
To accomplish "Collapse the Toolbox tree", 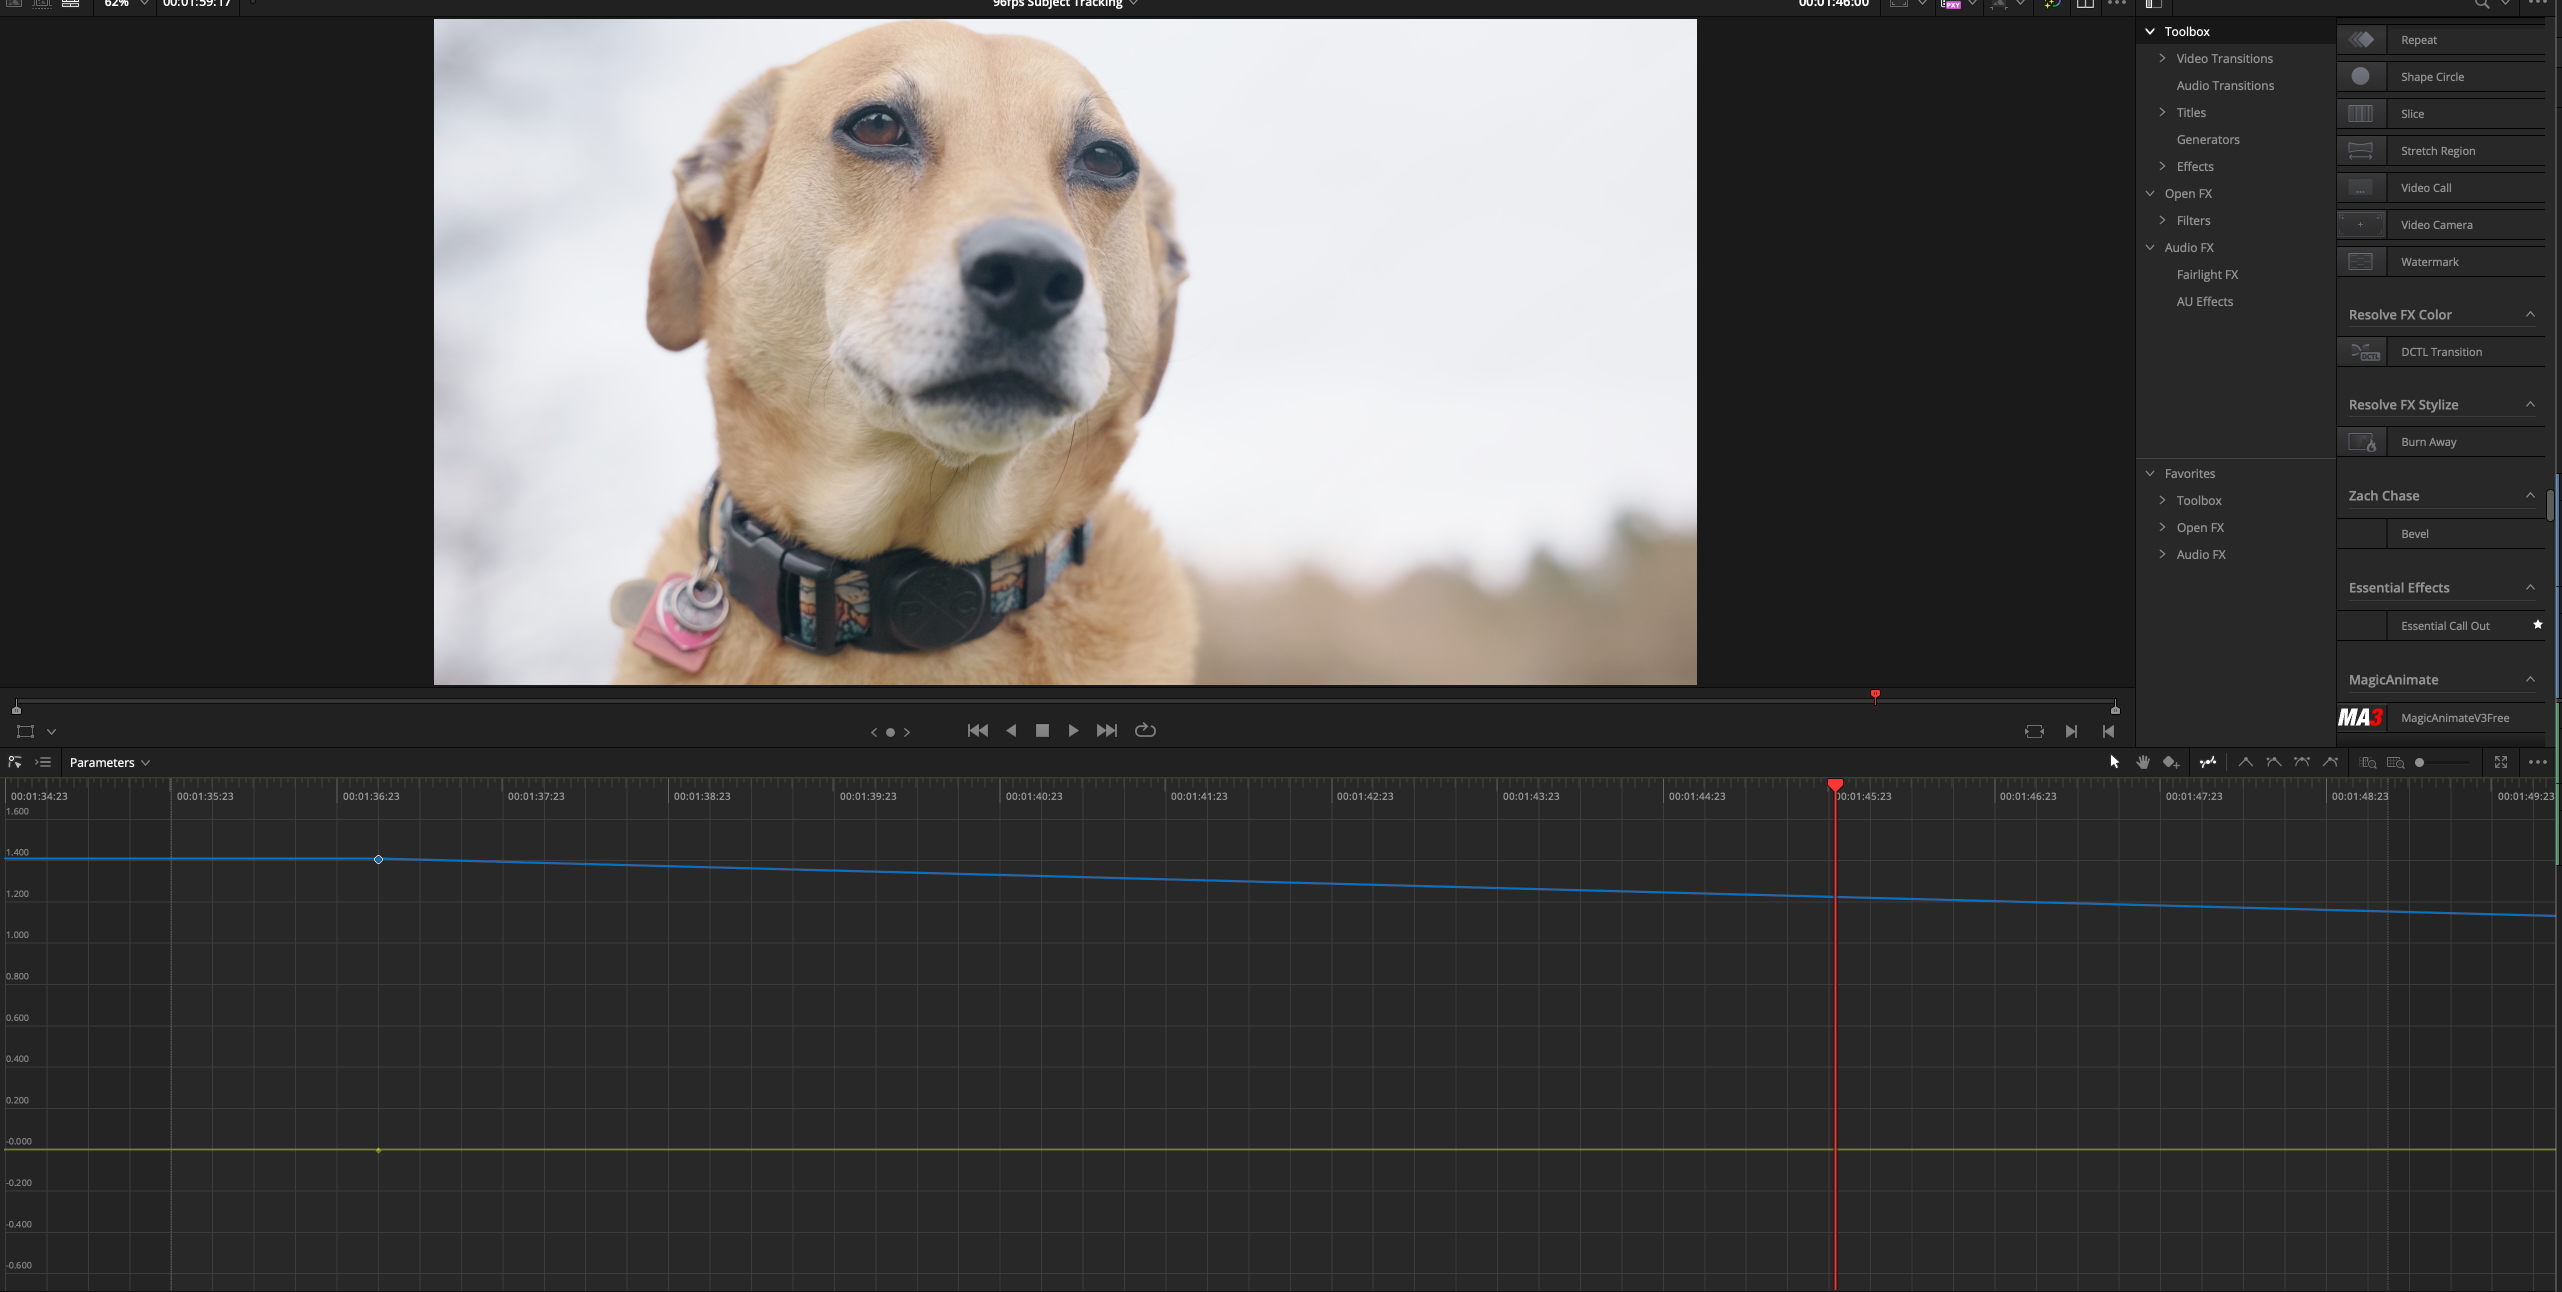I will point(2150,32).
